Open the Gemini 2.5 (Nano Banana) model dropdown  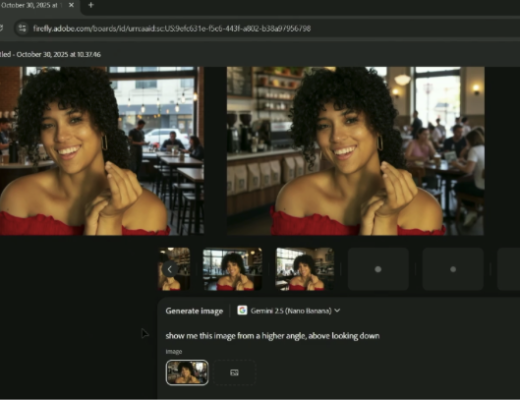[x=289, y=311]
